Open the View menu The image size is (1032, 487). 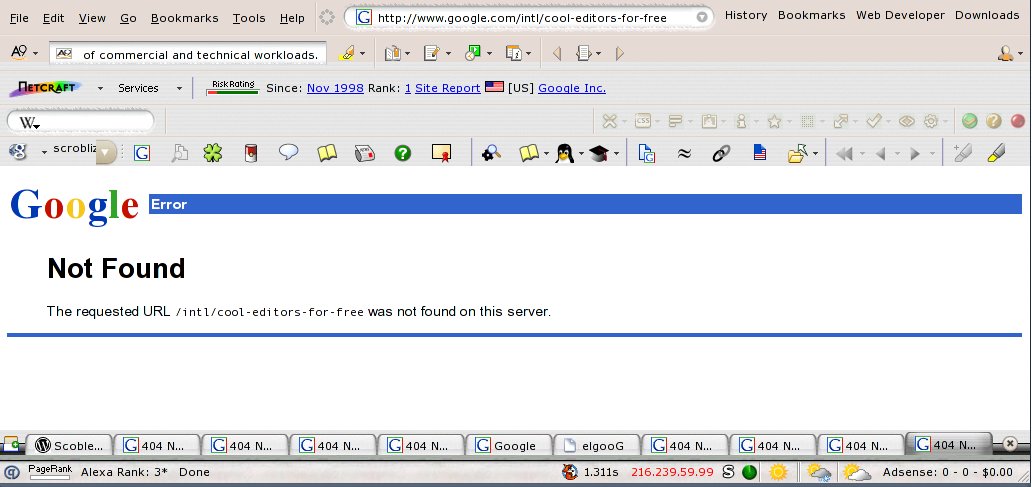tap(92, 18)
